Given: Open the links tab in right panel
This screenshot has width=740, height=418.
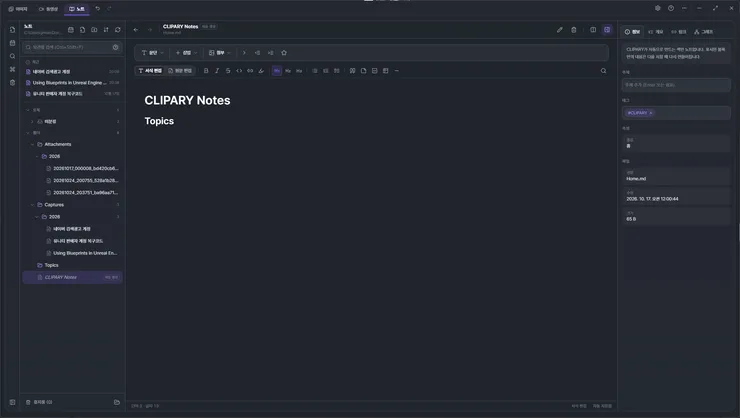Looking at the screenshot, I should (x=679, y=32).
